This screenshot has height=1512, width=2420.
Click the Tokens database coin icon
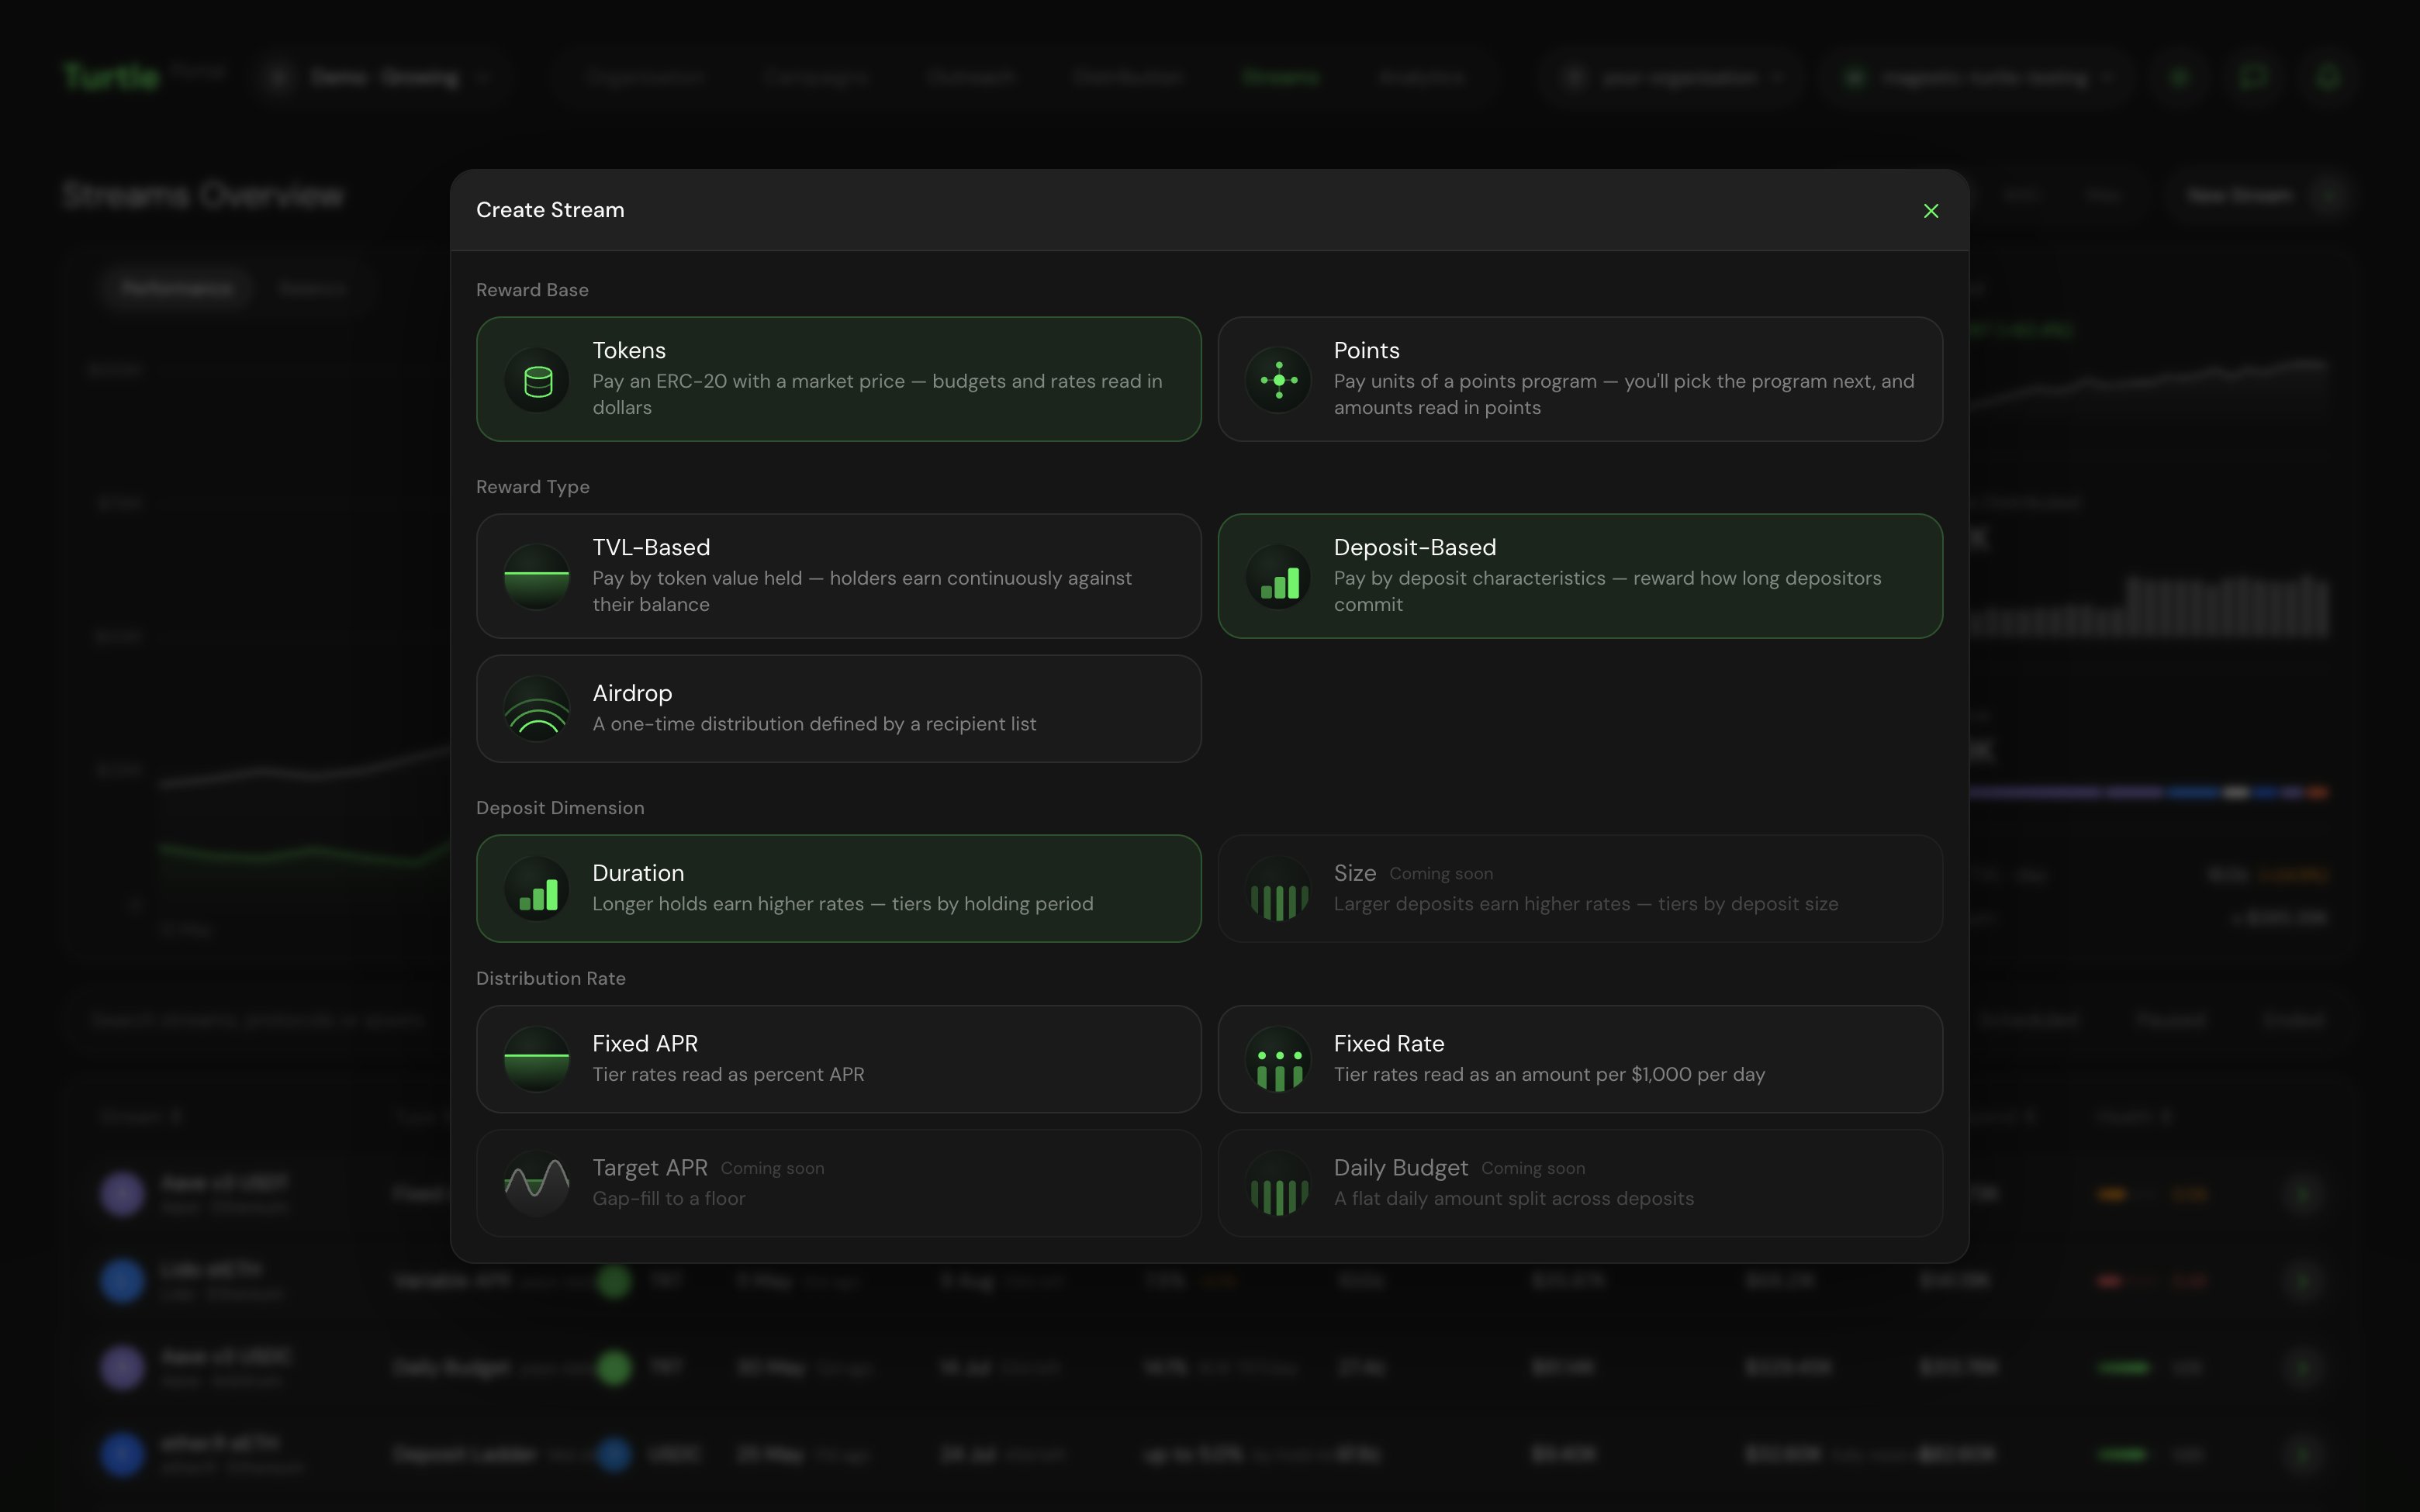click(x=537, y=380)
